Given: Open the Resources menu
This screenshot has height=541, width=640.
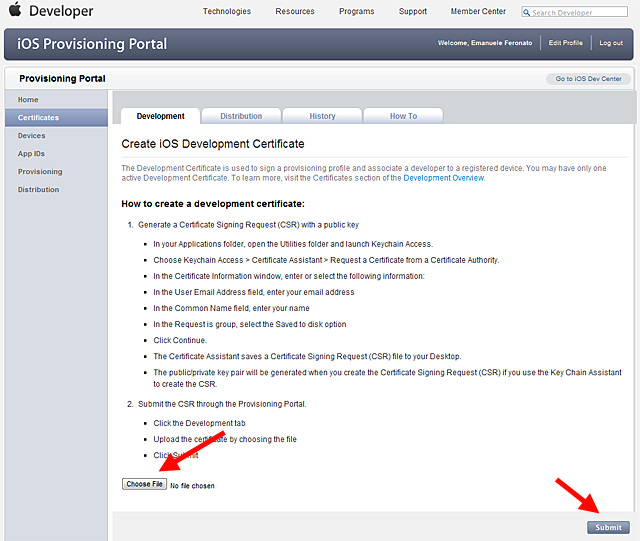Looking at the screenshot, I should point(294,12).
